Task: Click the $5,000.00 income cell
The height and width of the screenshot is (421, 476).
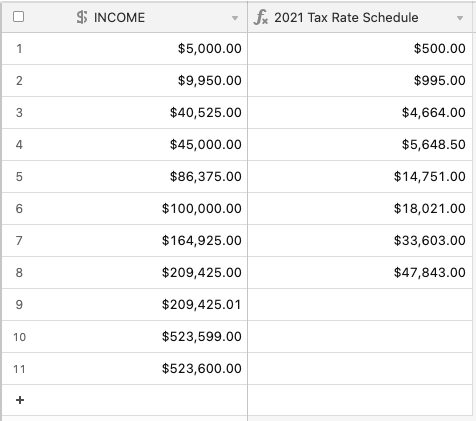Action: point(125,49)
